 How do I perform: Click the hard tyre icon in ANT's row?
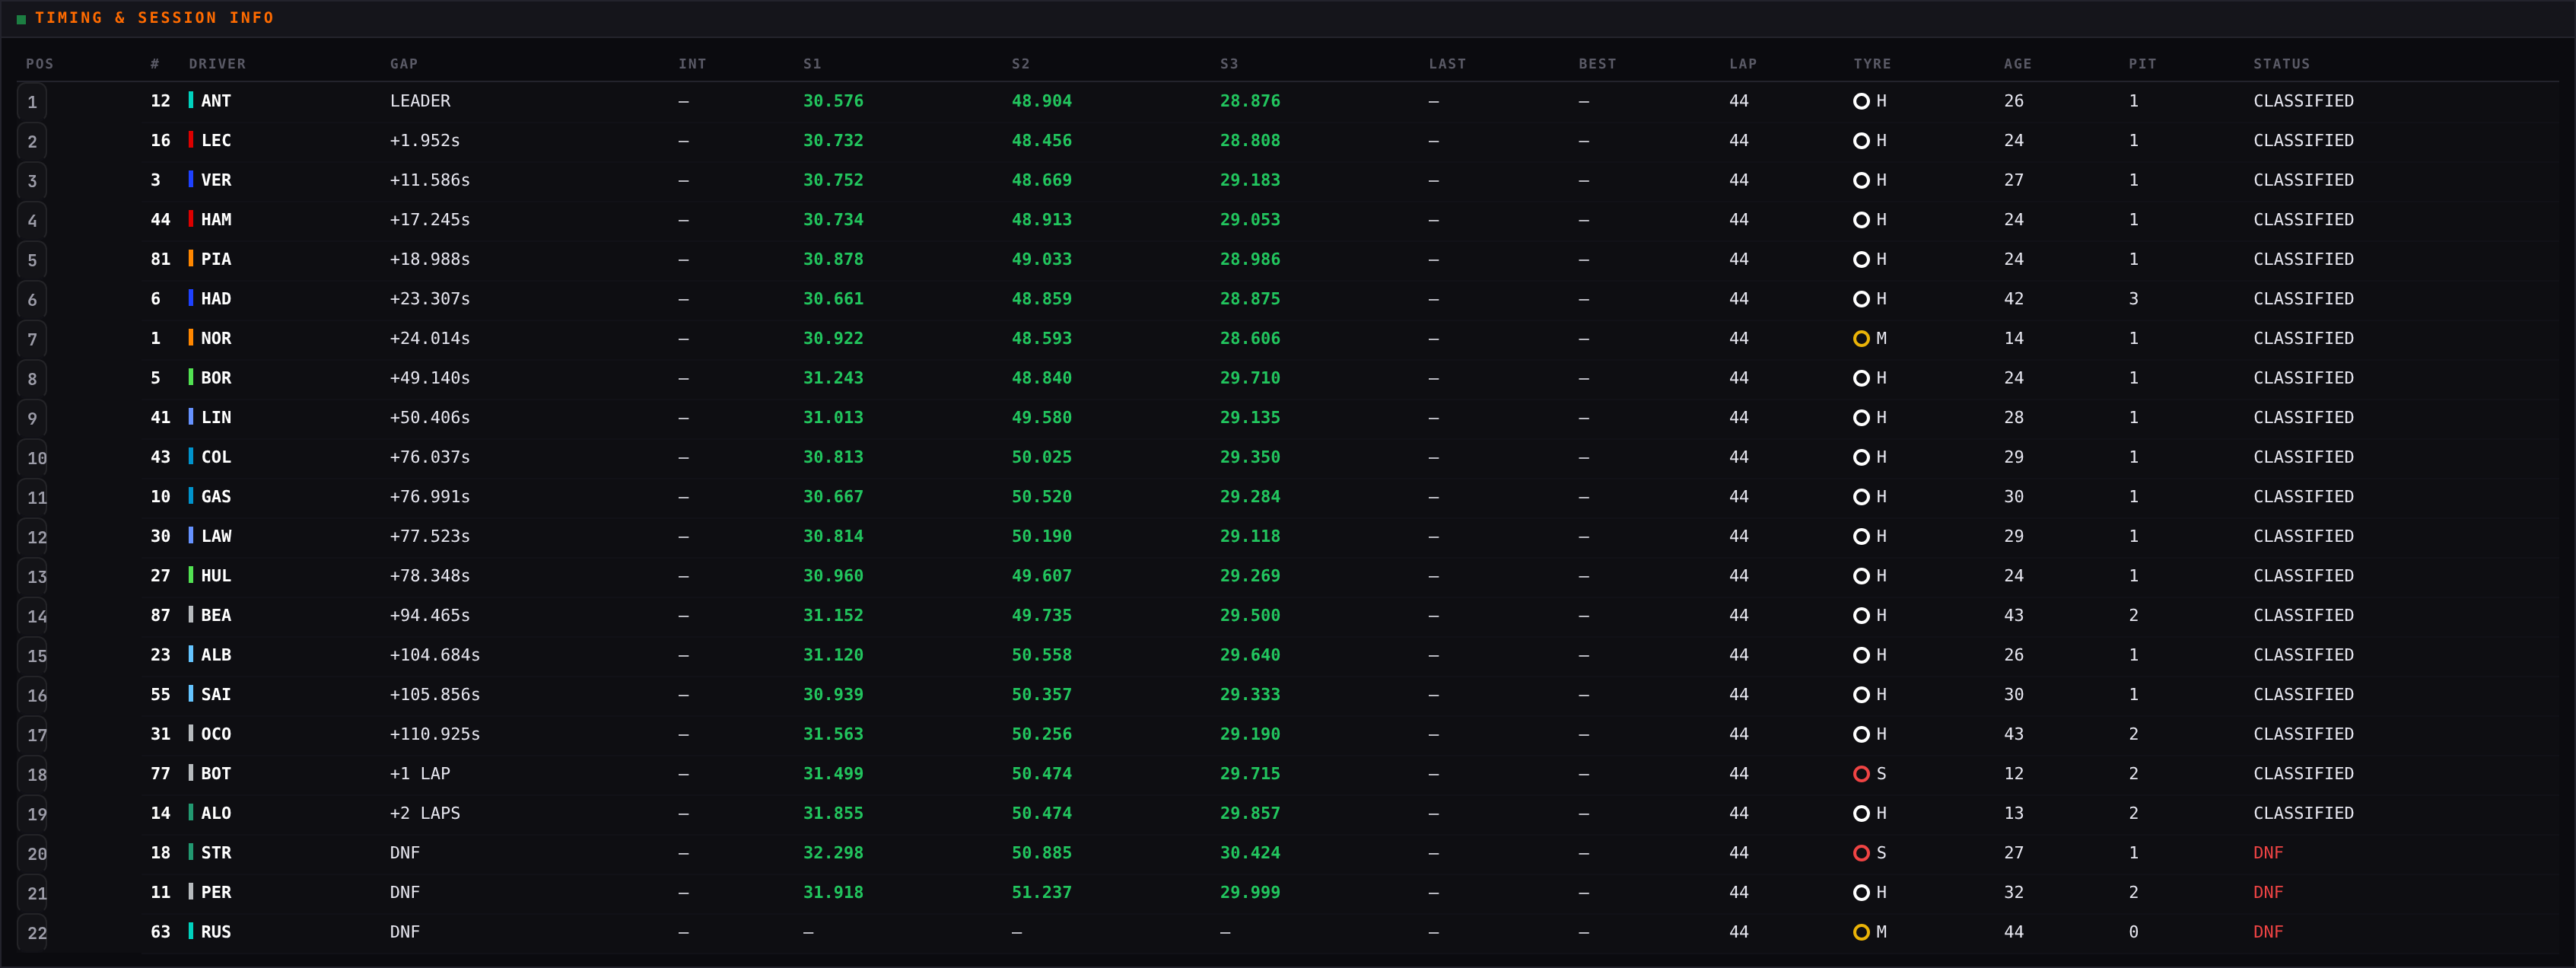click(1861, 101)
